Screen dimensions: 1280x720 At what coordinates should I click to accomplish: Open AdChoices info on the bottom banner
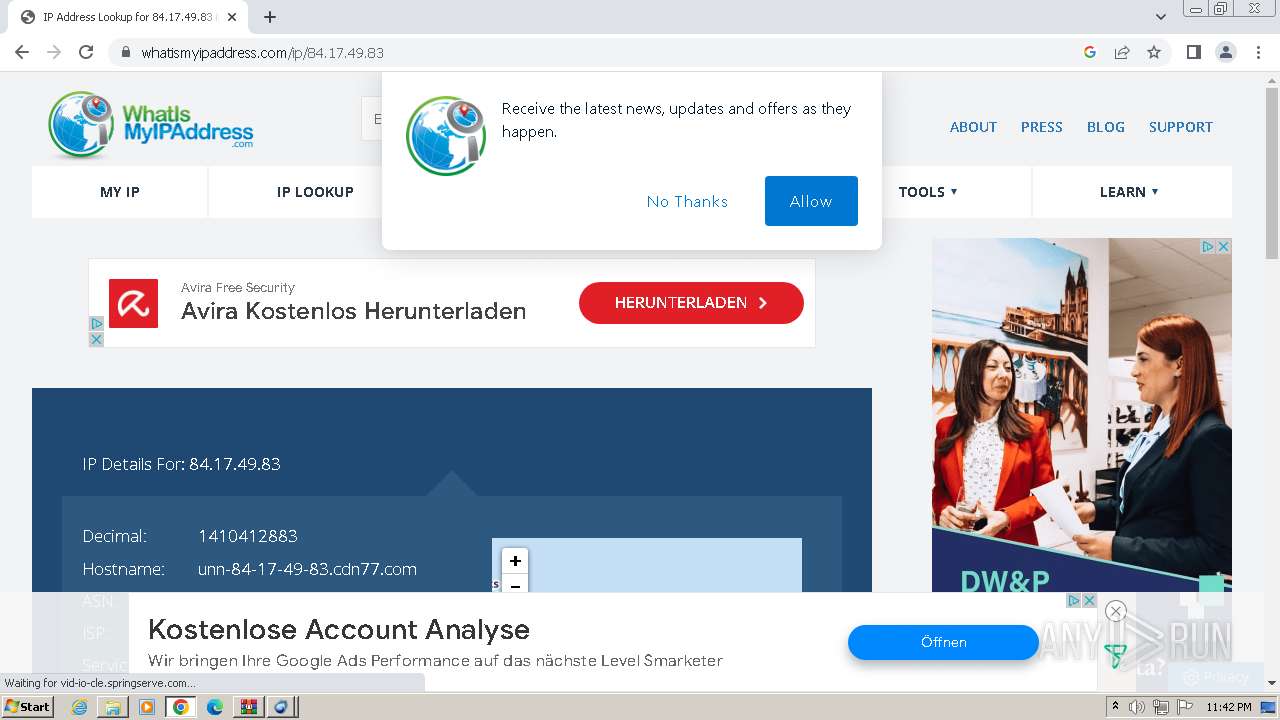1074,601
